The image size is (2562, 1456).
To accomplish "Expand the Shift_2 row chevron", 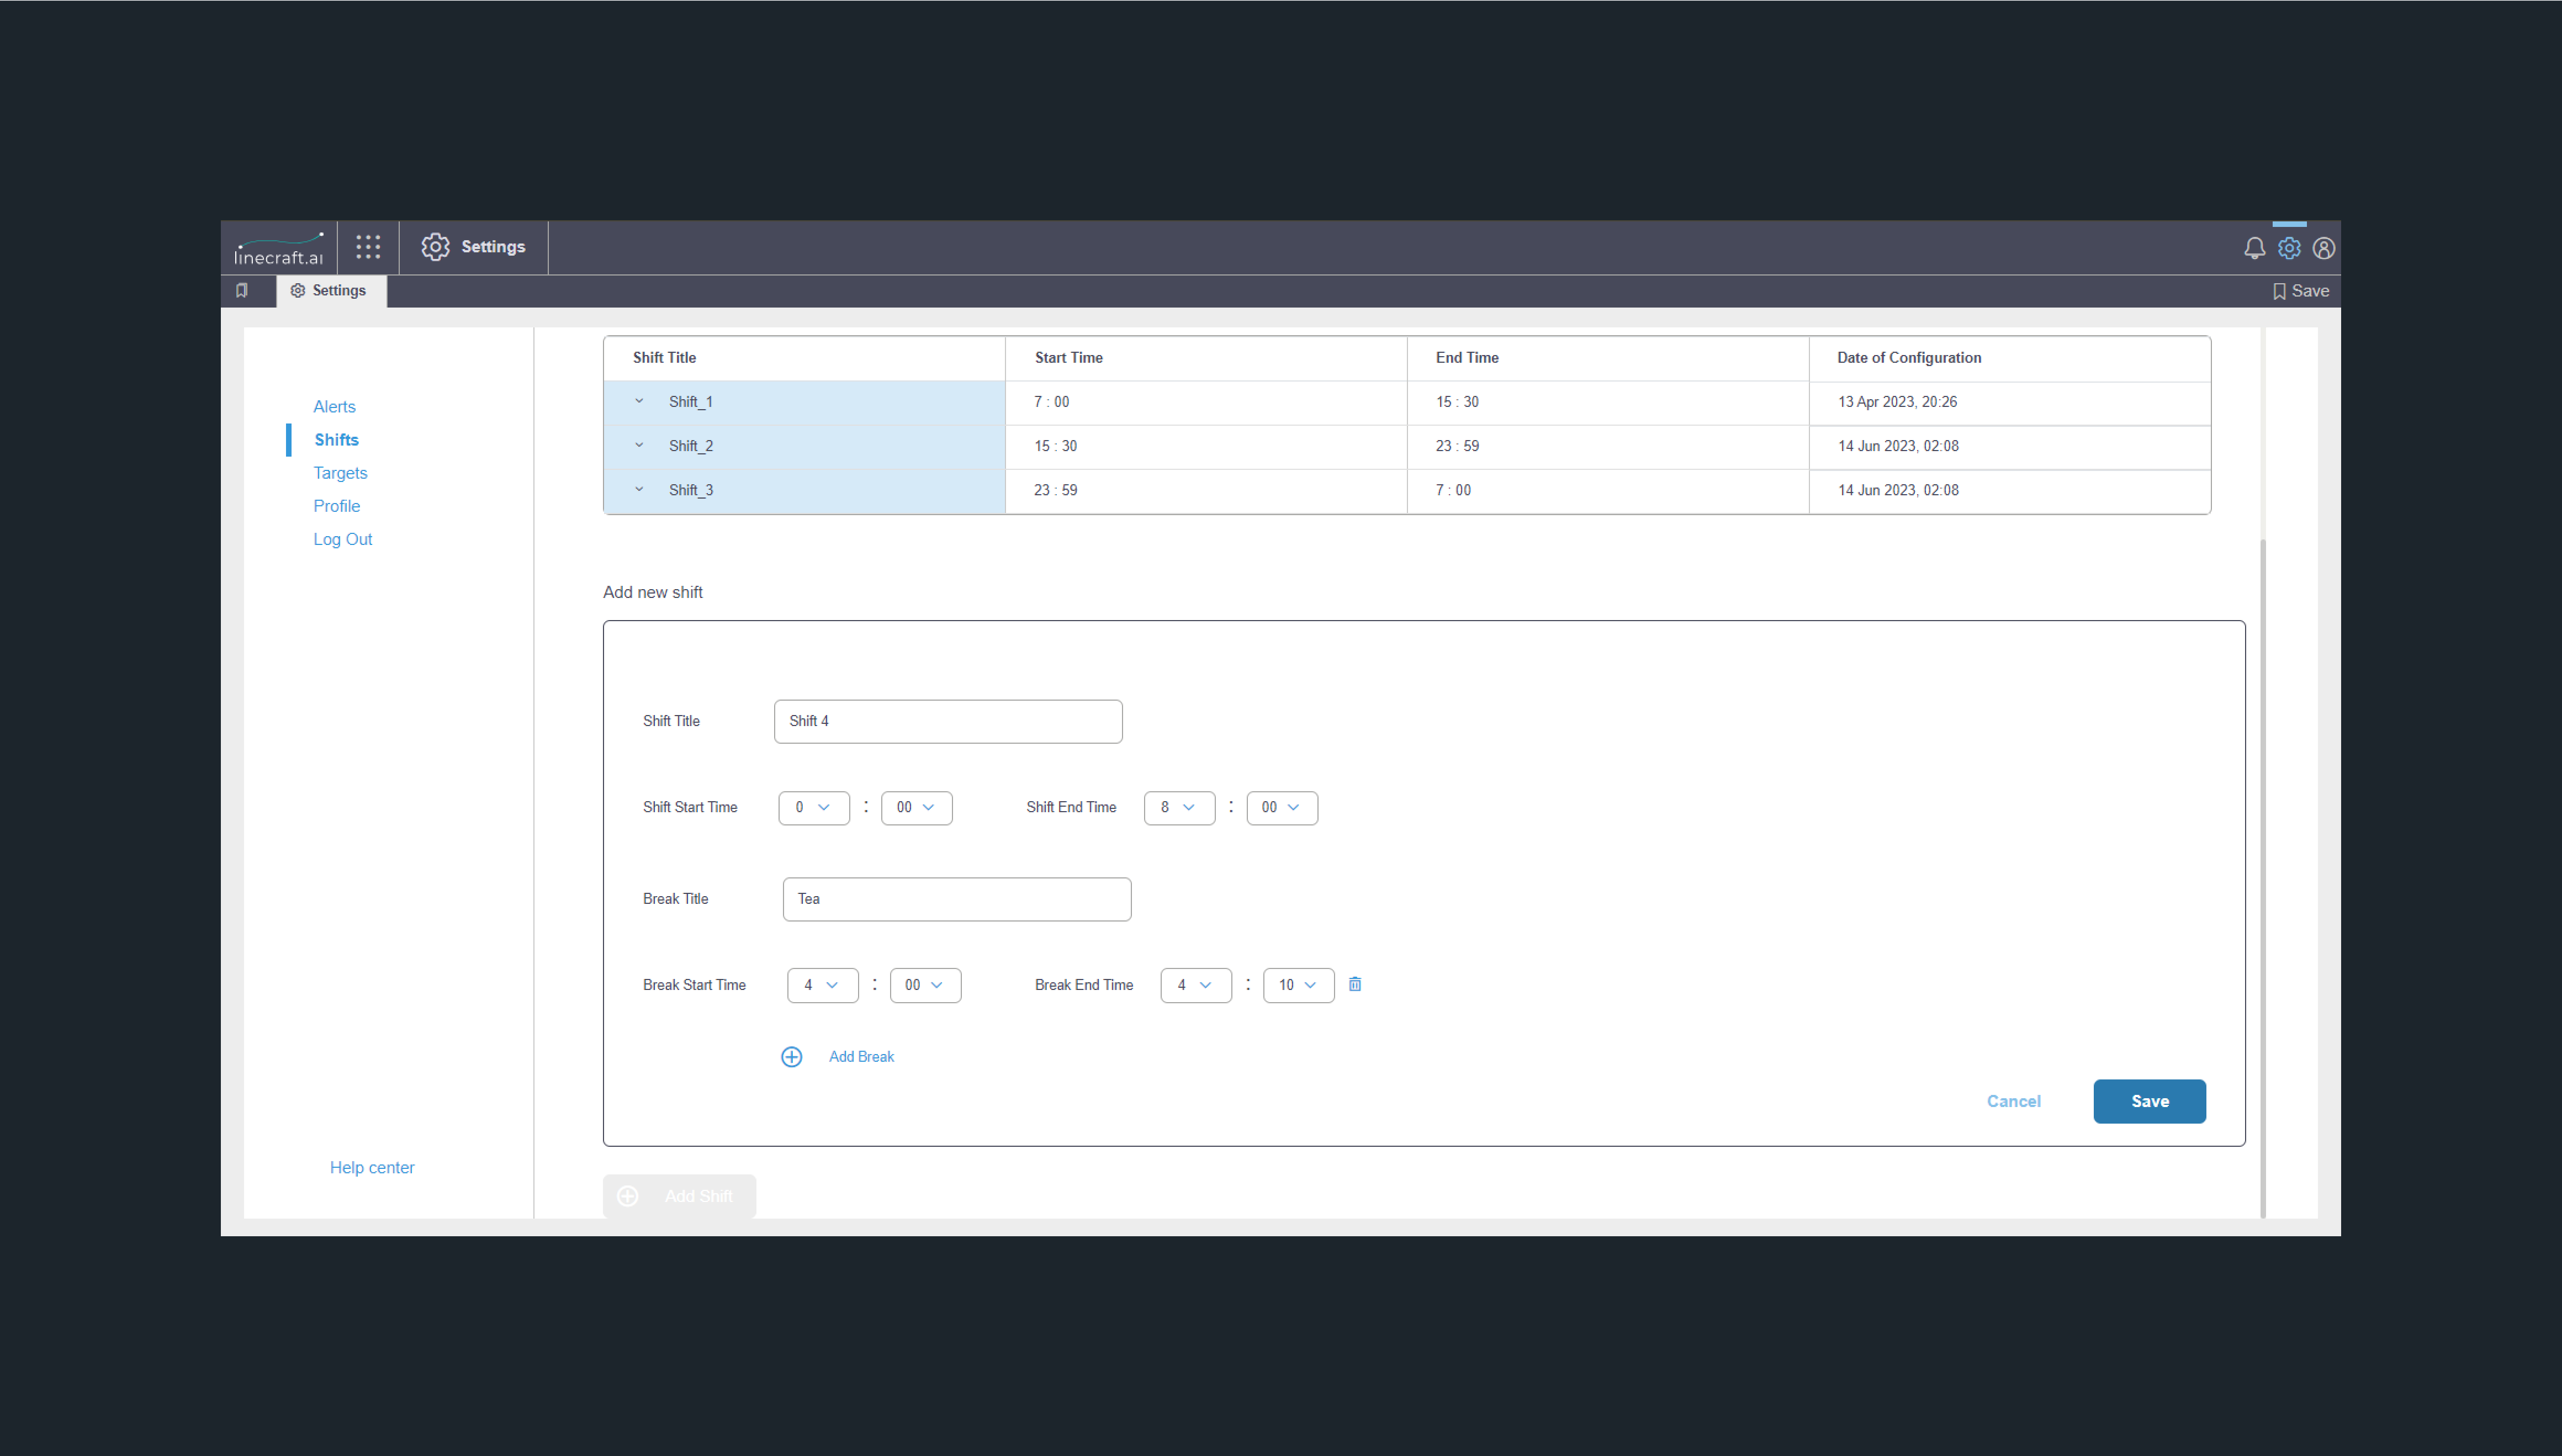I will point(639,446).
